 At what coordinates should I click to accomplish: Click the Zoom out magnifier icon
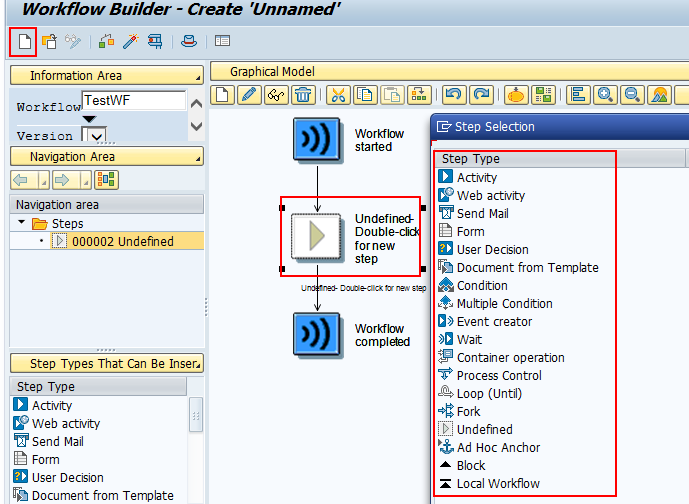(x=632, y=94)
